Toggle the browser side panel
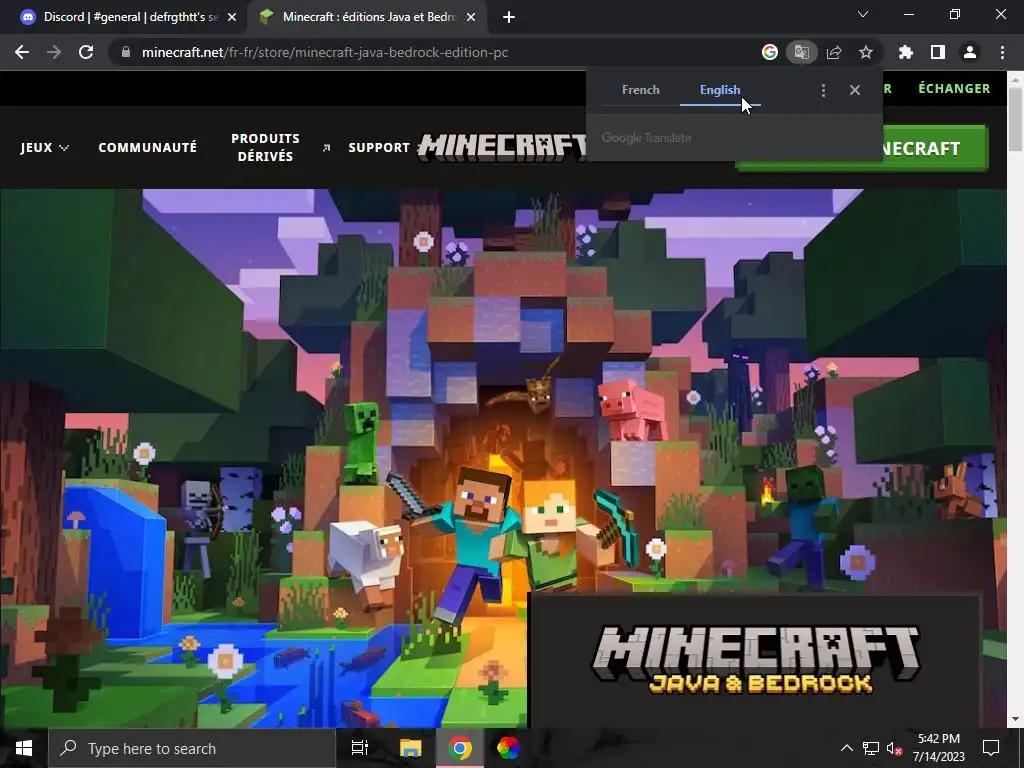 (938, 52)
